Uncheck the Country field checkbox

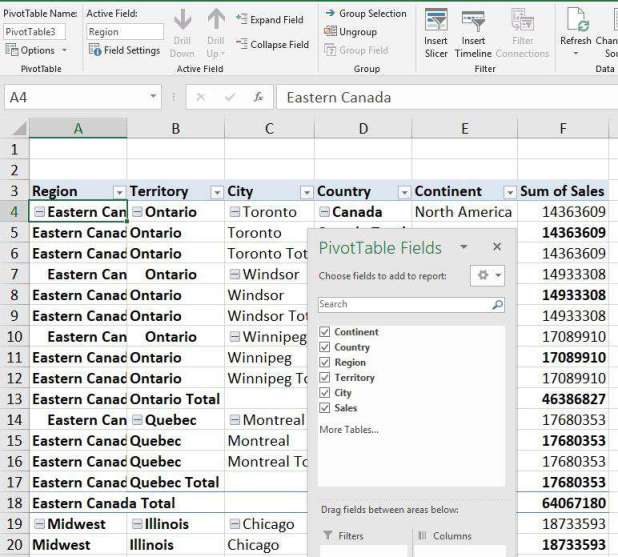324,347
